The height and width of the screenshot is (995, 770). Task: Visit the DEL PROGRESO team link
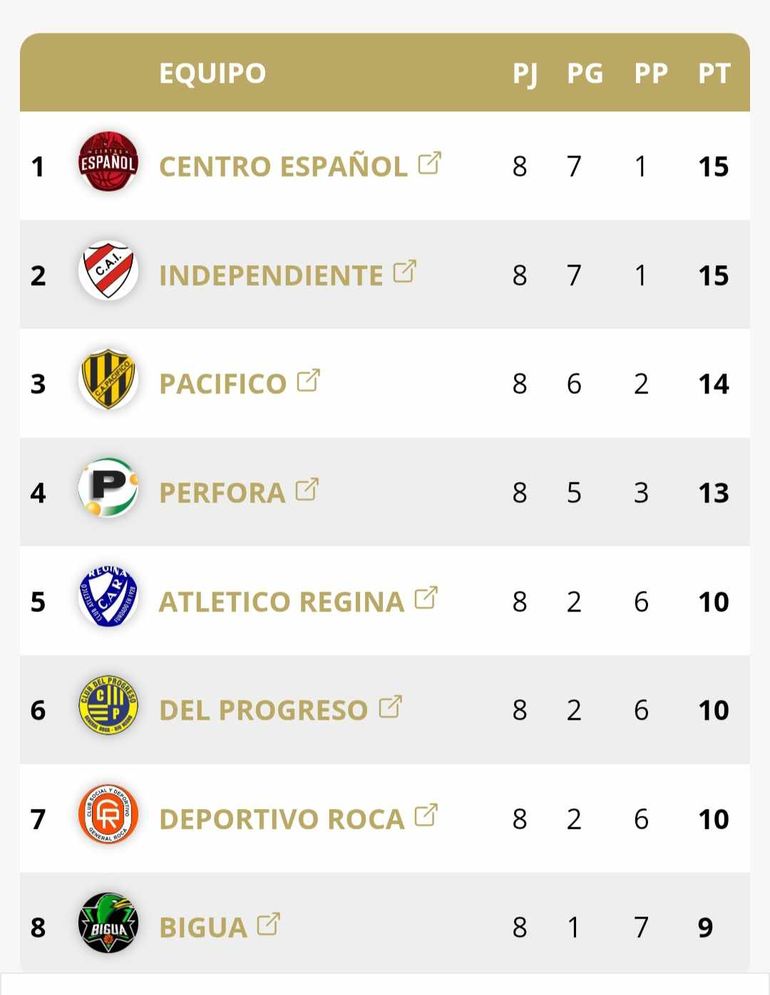(263, 711)
